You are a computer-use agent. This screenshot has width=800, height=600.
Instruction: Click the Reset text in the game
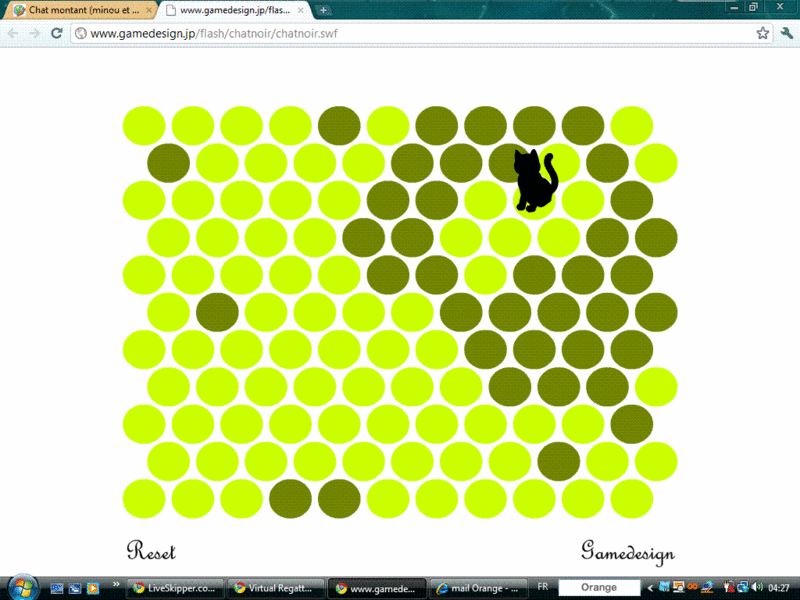(x=151, y=551)
